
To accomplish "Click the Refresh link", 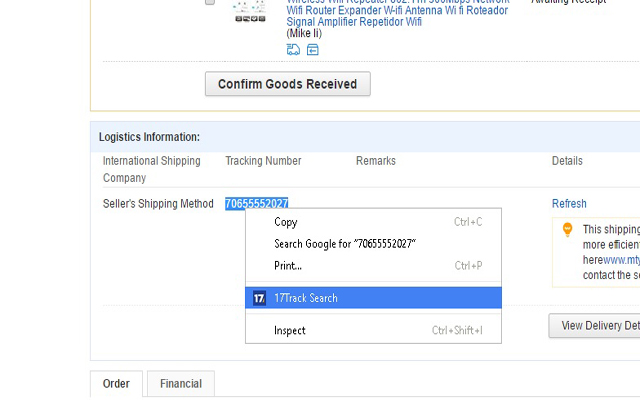I will (569, 204).
